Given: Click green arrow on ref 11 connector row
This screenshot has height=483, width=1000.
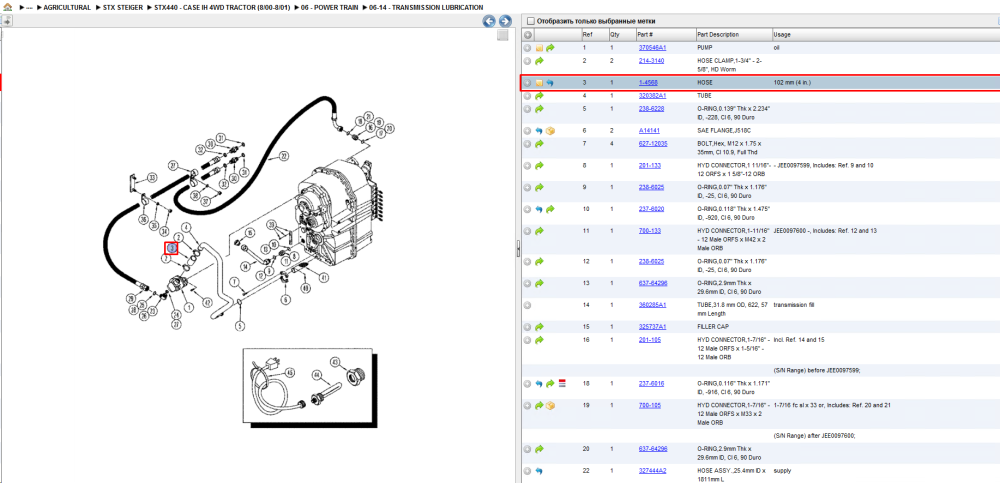Looking at the screenshot, I should pos(539,231).
